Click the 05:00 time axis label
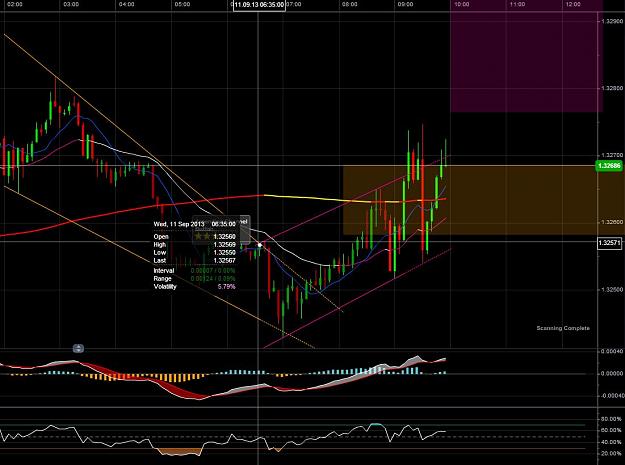This screenshot has width=625, height=465. coord(182,4)
